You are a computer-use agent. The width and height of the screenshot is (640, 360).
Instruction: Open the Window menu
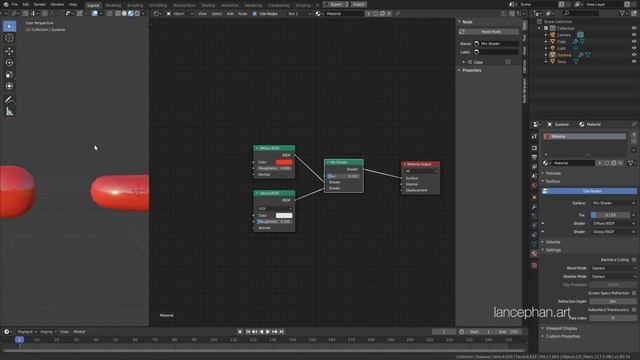point(57,4)
